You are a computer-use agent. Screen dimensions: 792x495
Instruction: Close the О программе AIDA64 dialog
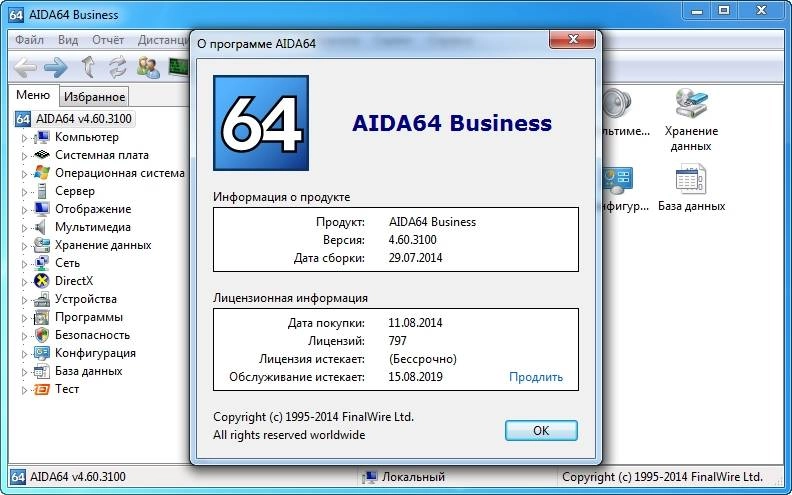pyautogui.click(x=572, y=39)
